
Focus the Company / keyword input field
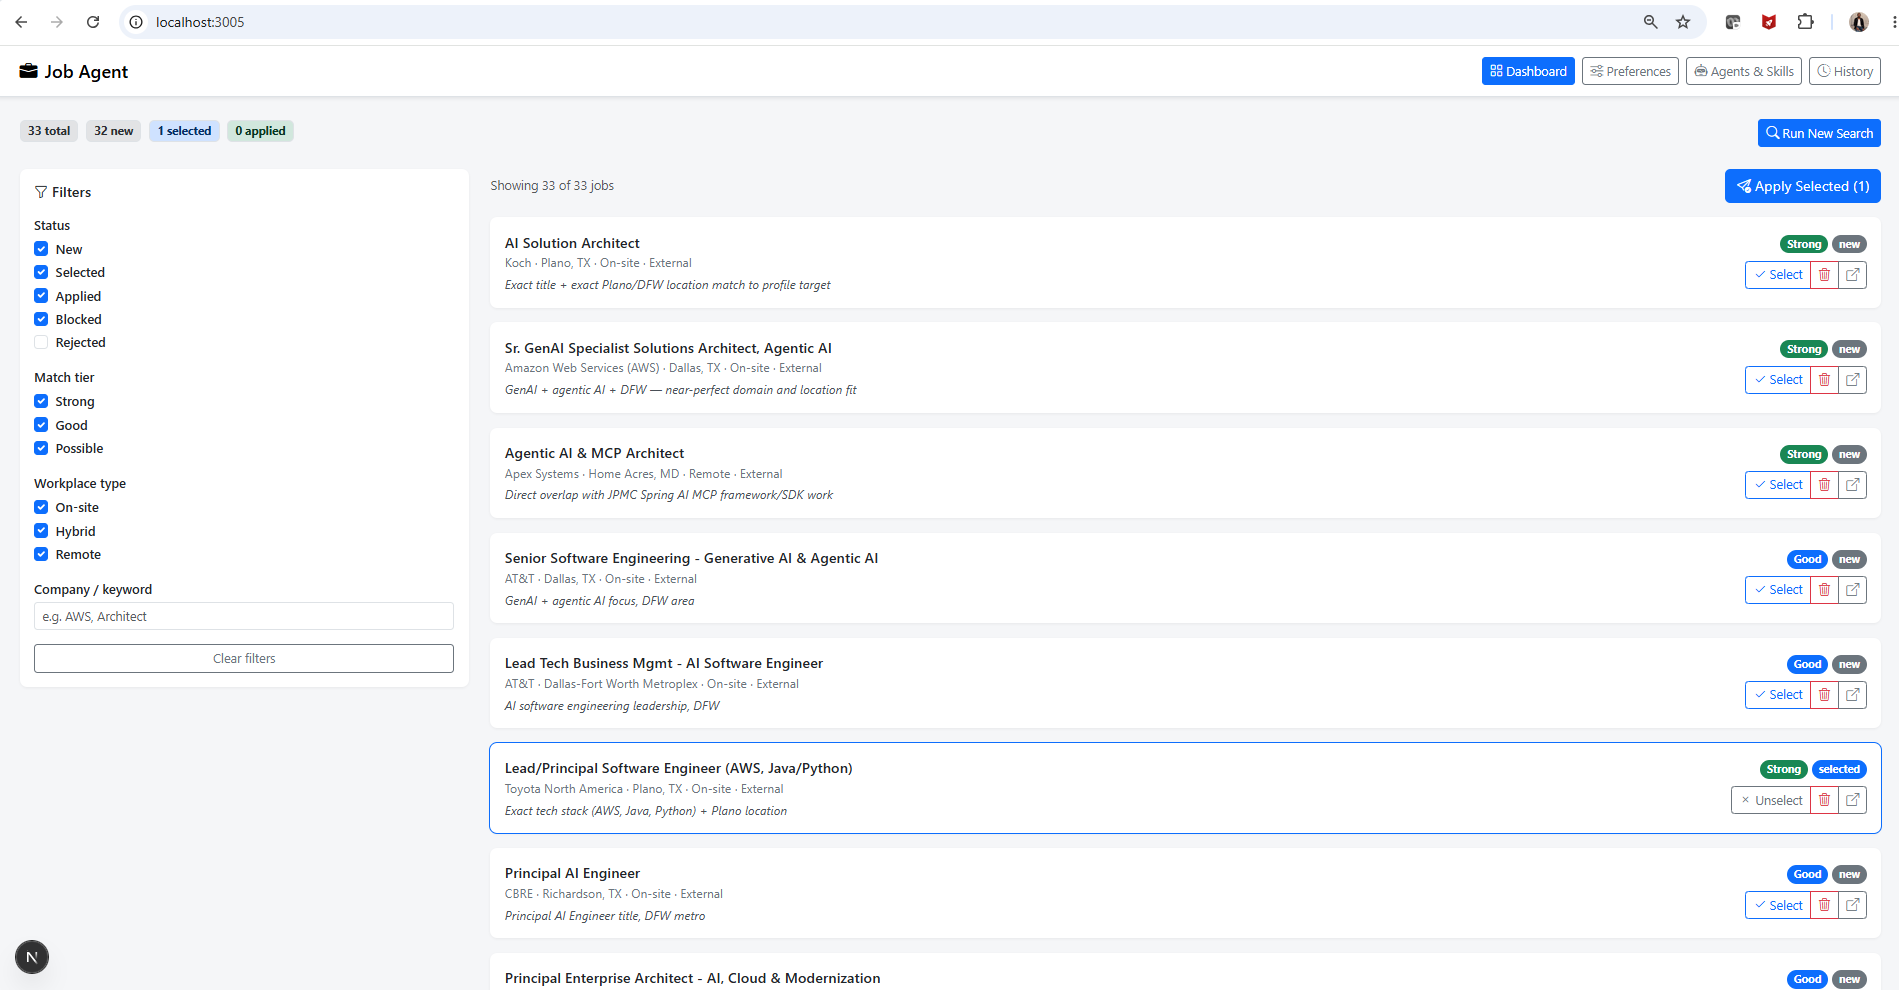(244, 616)
